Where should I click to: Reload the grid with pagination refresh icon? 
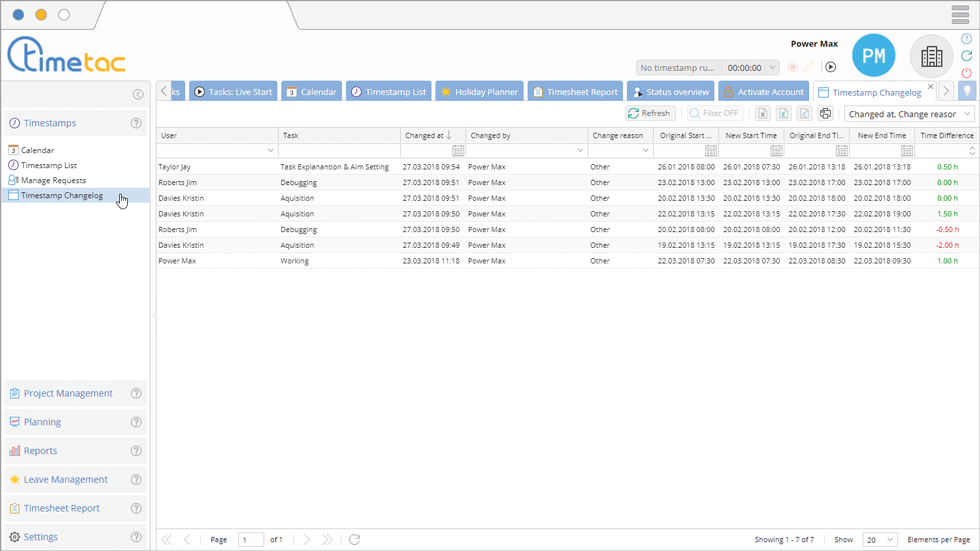pos(354,540)
